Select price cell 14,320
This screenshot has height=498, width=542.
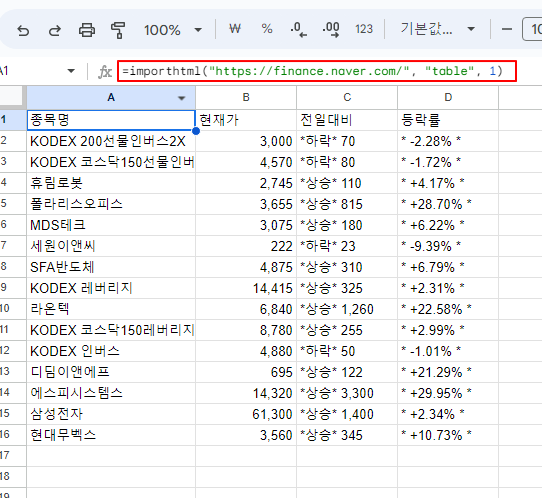tap(246, 393)
